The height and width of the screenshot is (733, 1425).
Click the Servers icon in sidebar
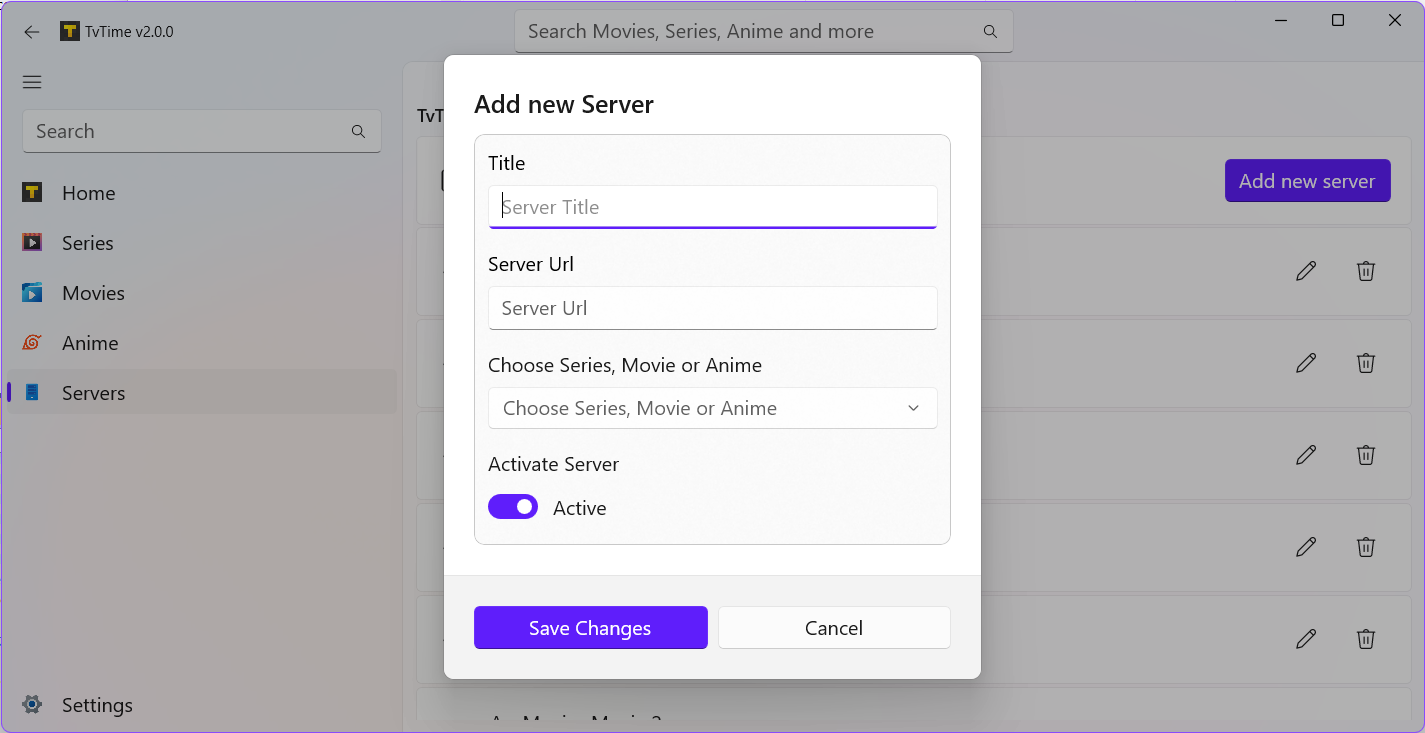pos(32,392)
